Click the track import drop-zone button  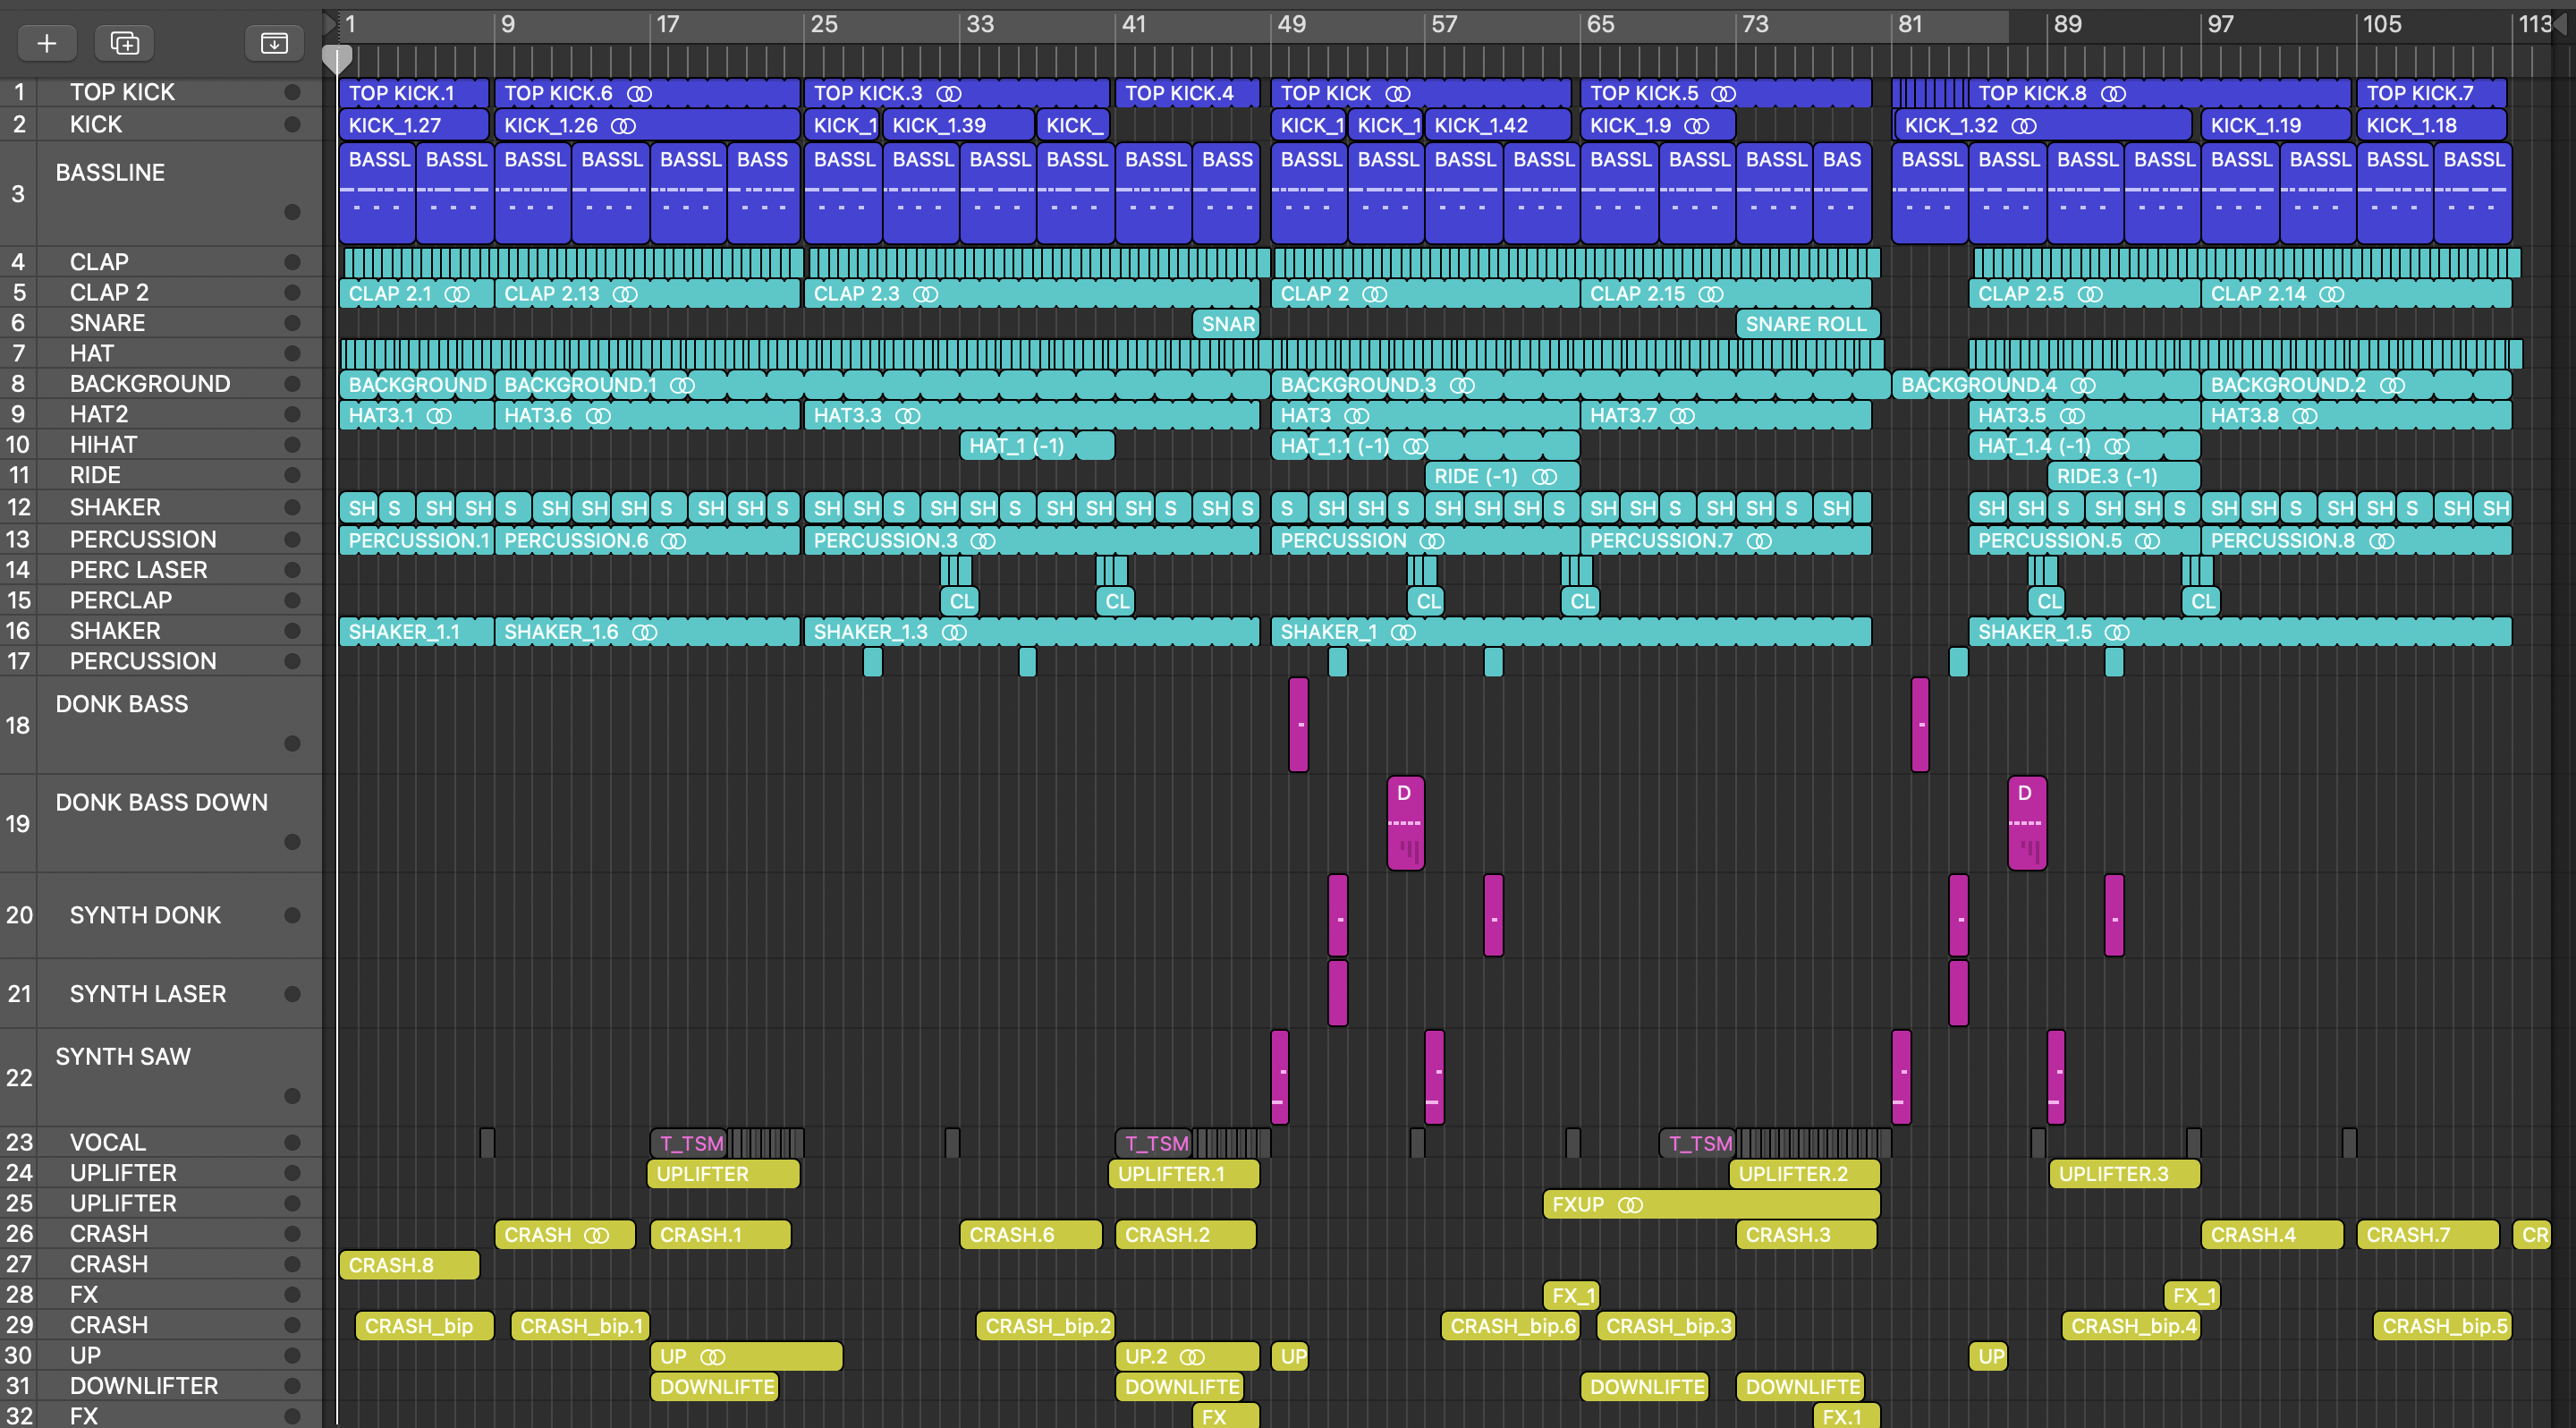[x=273, y=43]
